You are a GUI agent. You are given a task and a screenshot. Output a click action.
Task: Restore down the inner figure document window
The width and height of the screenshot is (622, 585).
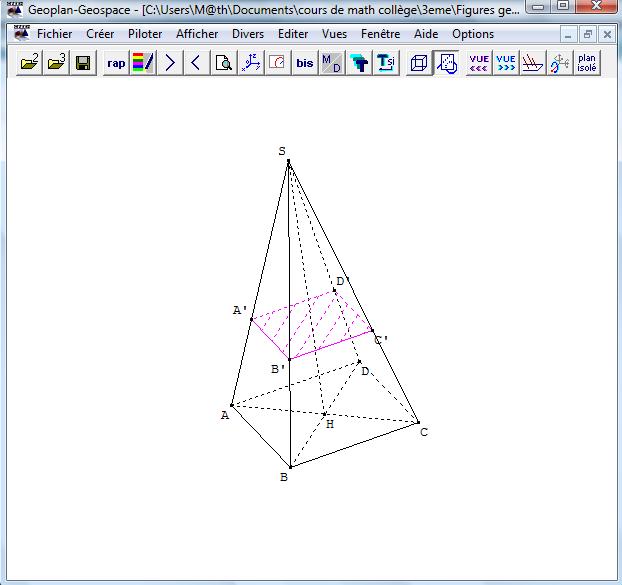click(x=587, y=35)
